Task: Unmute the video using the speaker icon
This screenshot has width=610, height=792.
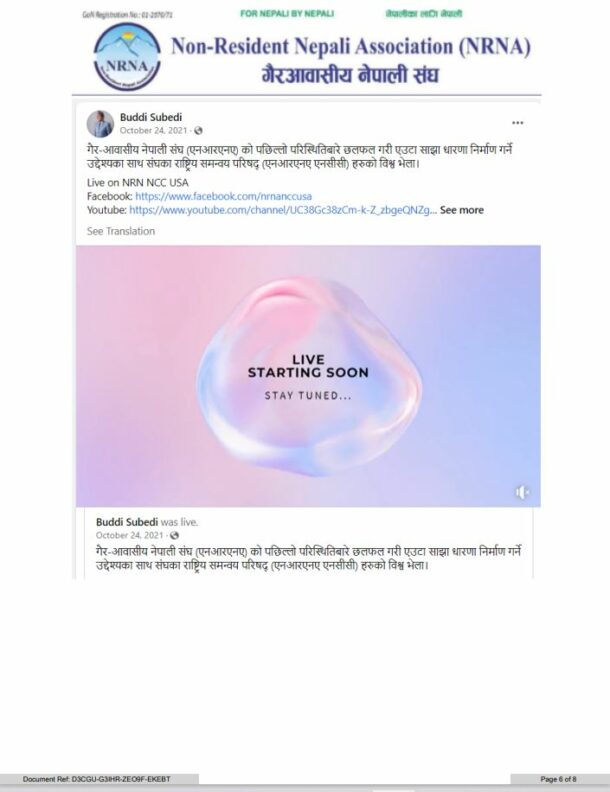Action: click(x=523, y=491)
